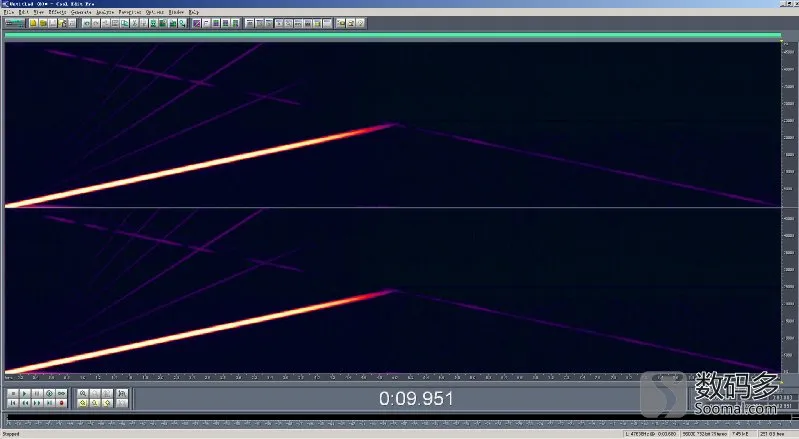Click the Fast Forward transport button

[x=37, y=403]
